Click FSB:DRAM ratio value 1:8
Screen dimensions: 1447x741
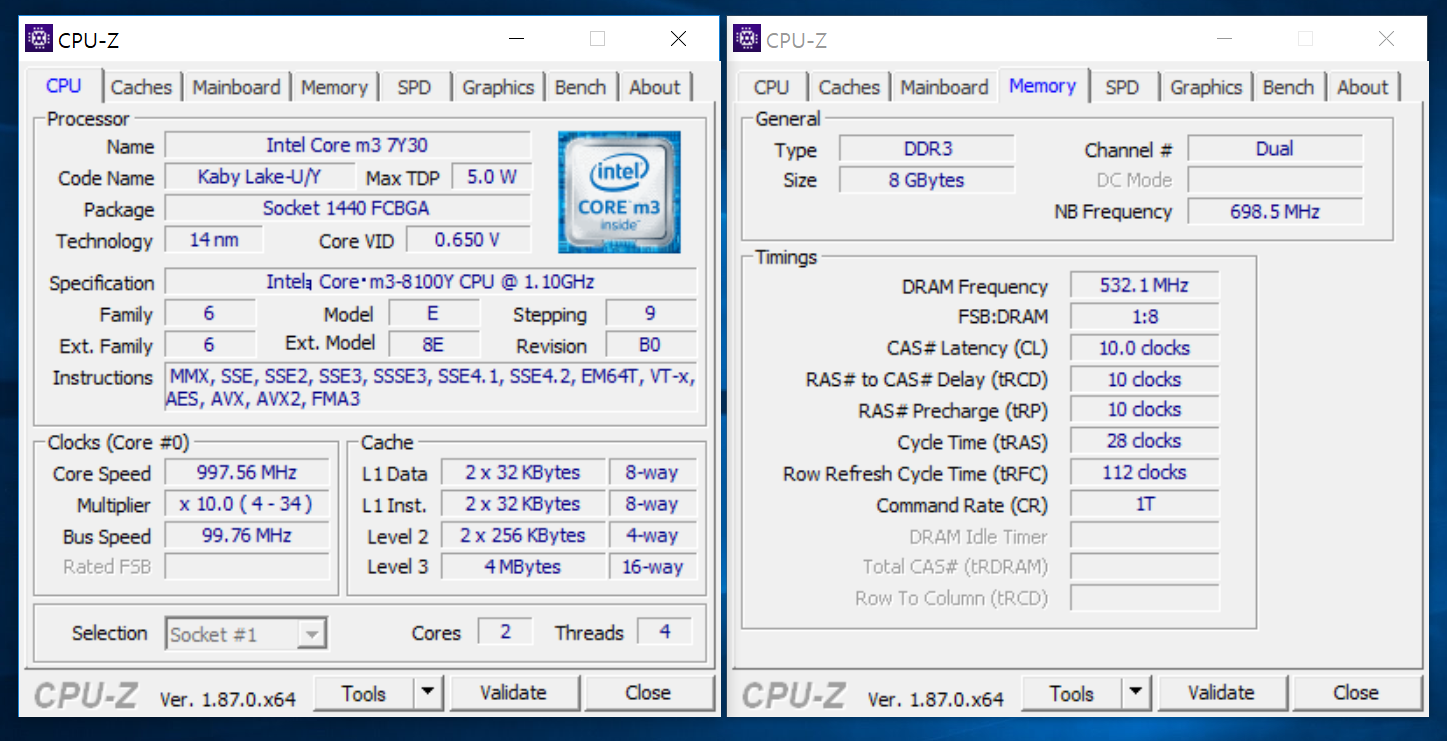pos(1144,316)
